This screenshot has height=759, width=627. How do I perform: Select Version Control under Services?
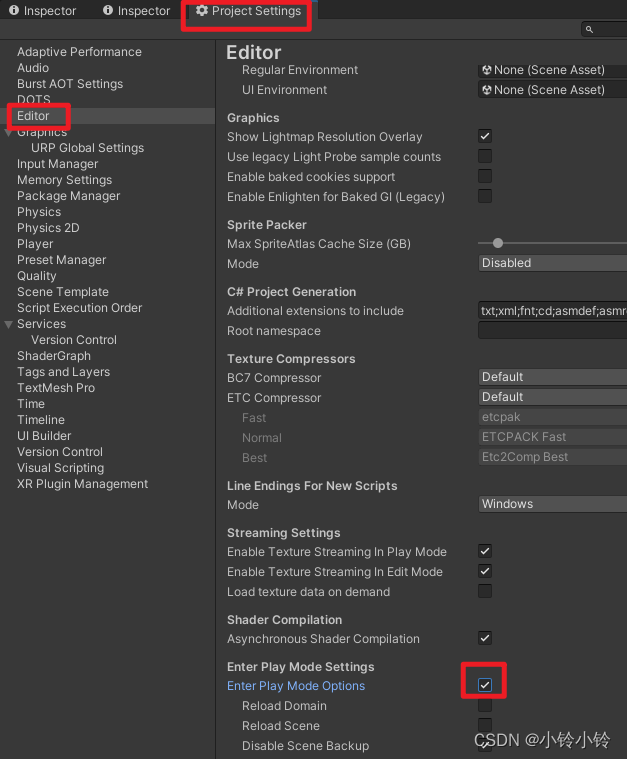point(74,339)
